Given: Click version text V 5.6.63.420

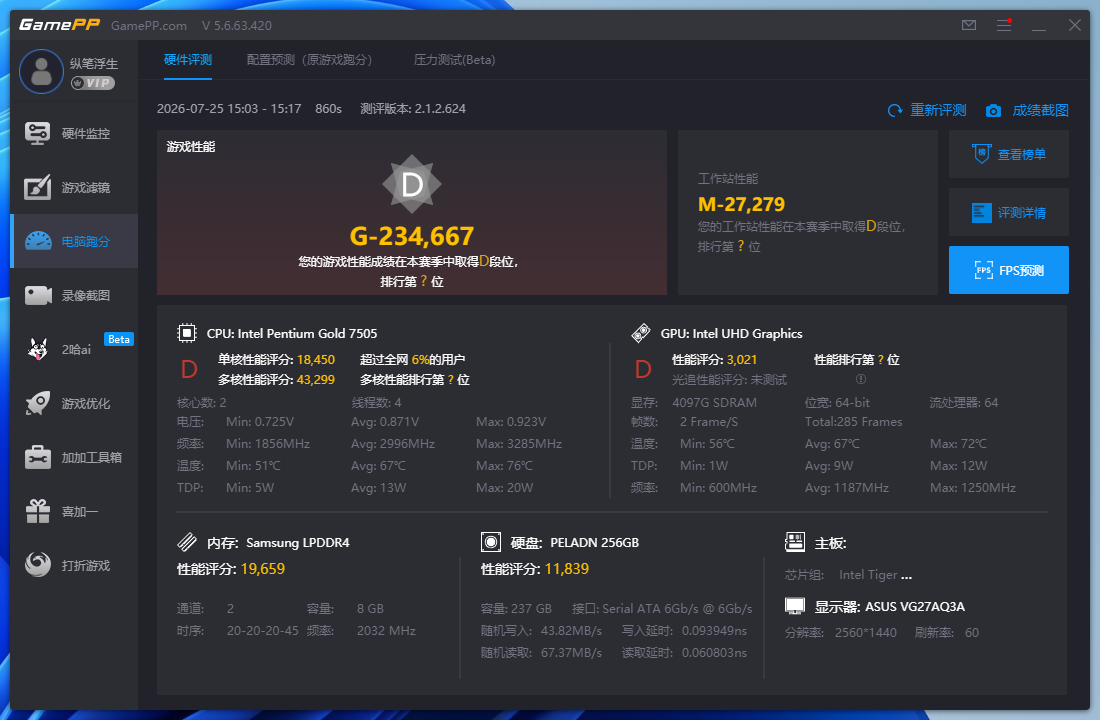Looking at the screenshot, I should tap(237, 25).
